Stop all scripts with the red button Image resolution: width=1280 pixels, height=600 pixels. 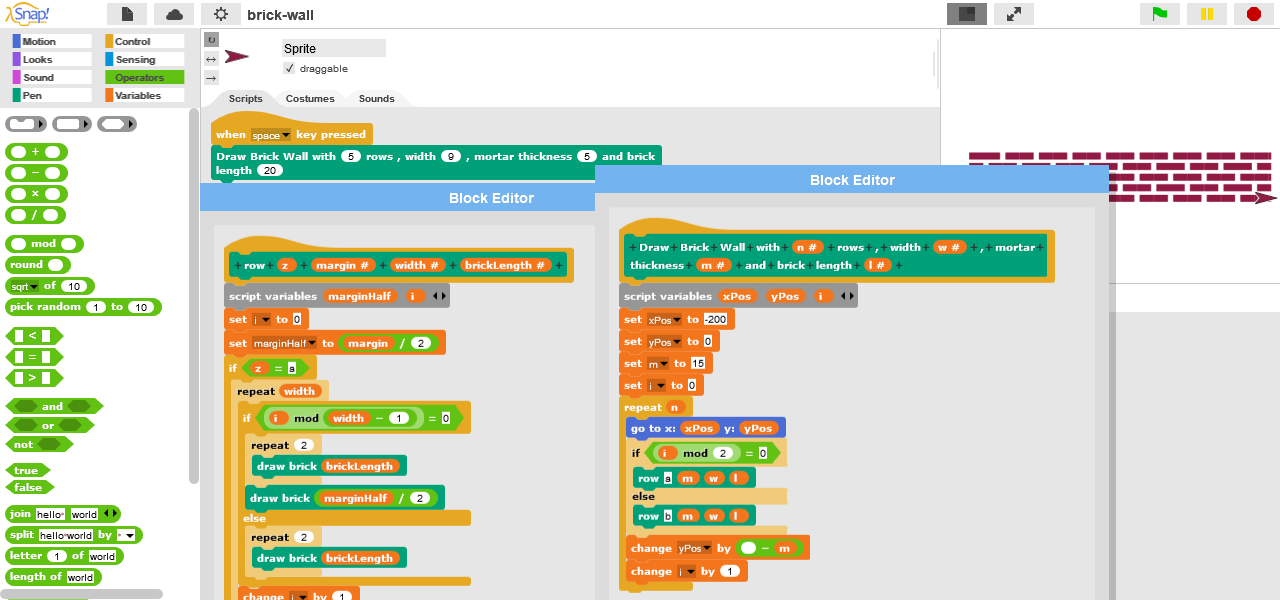(1253, 14)
